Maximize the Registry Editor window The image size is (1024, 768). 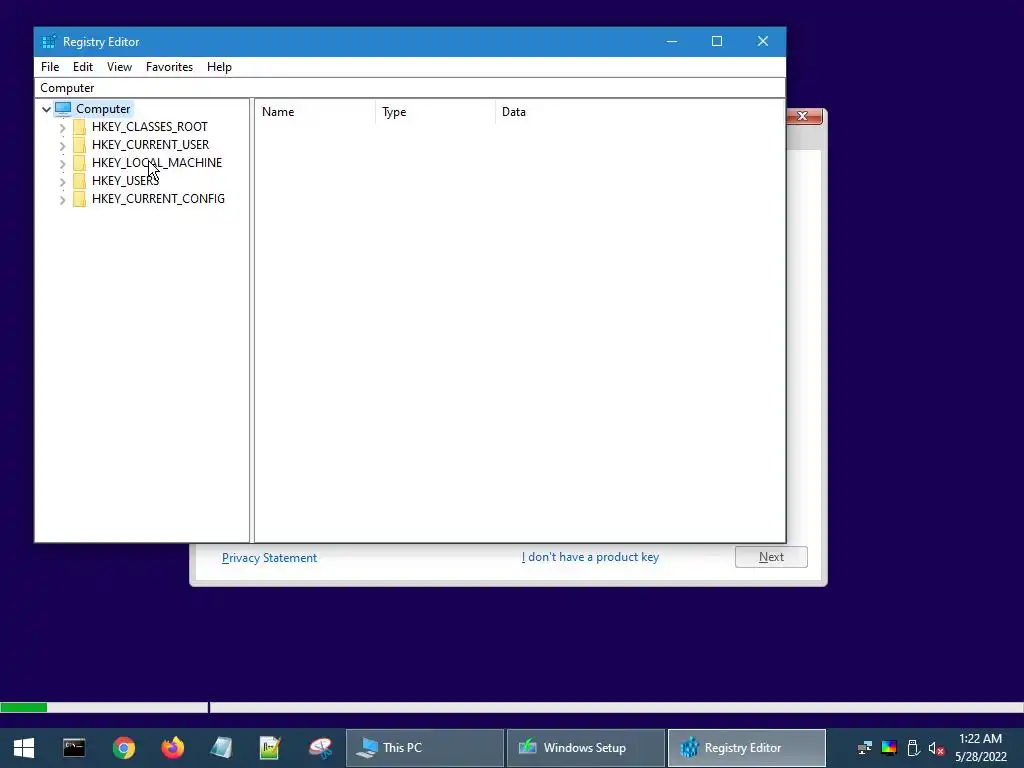[x=717, y=41]
